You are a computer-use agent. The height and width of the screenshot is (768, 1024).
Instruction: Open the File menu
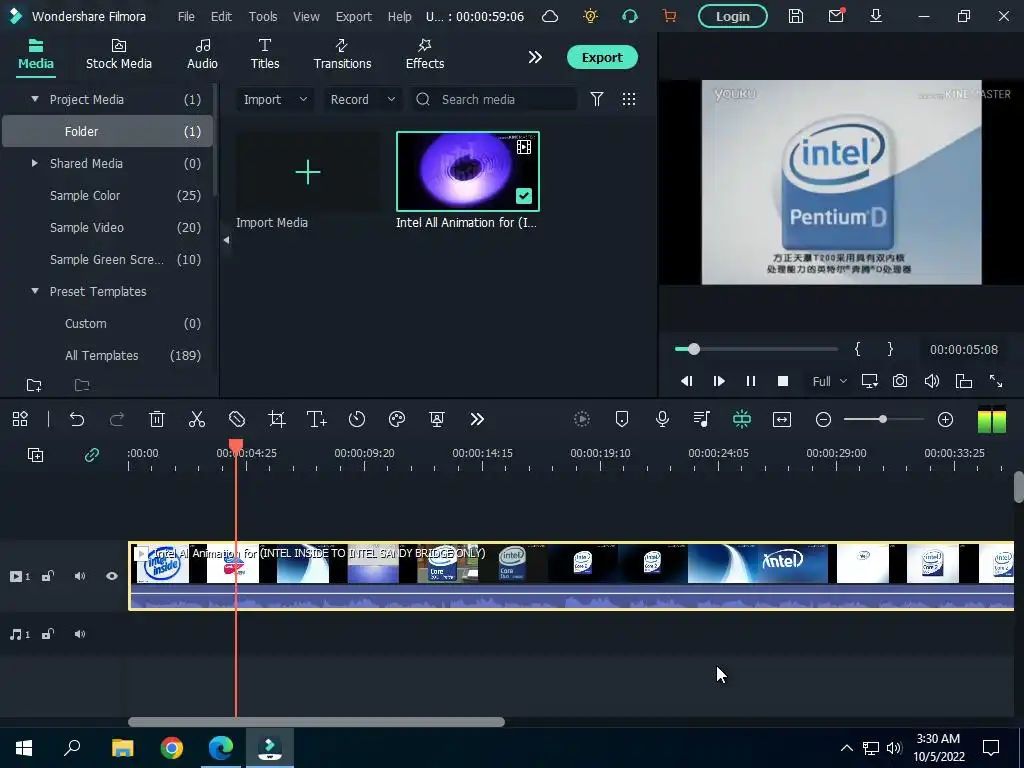click(x=186, y=16)
